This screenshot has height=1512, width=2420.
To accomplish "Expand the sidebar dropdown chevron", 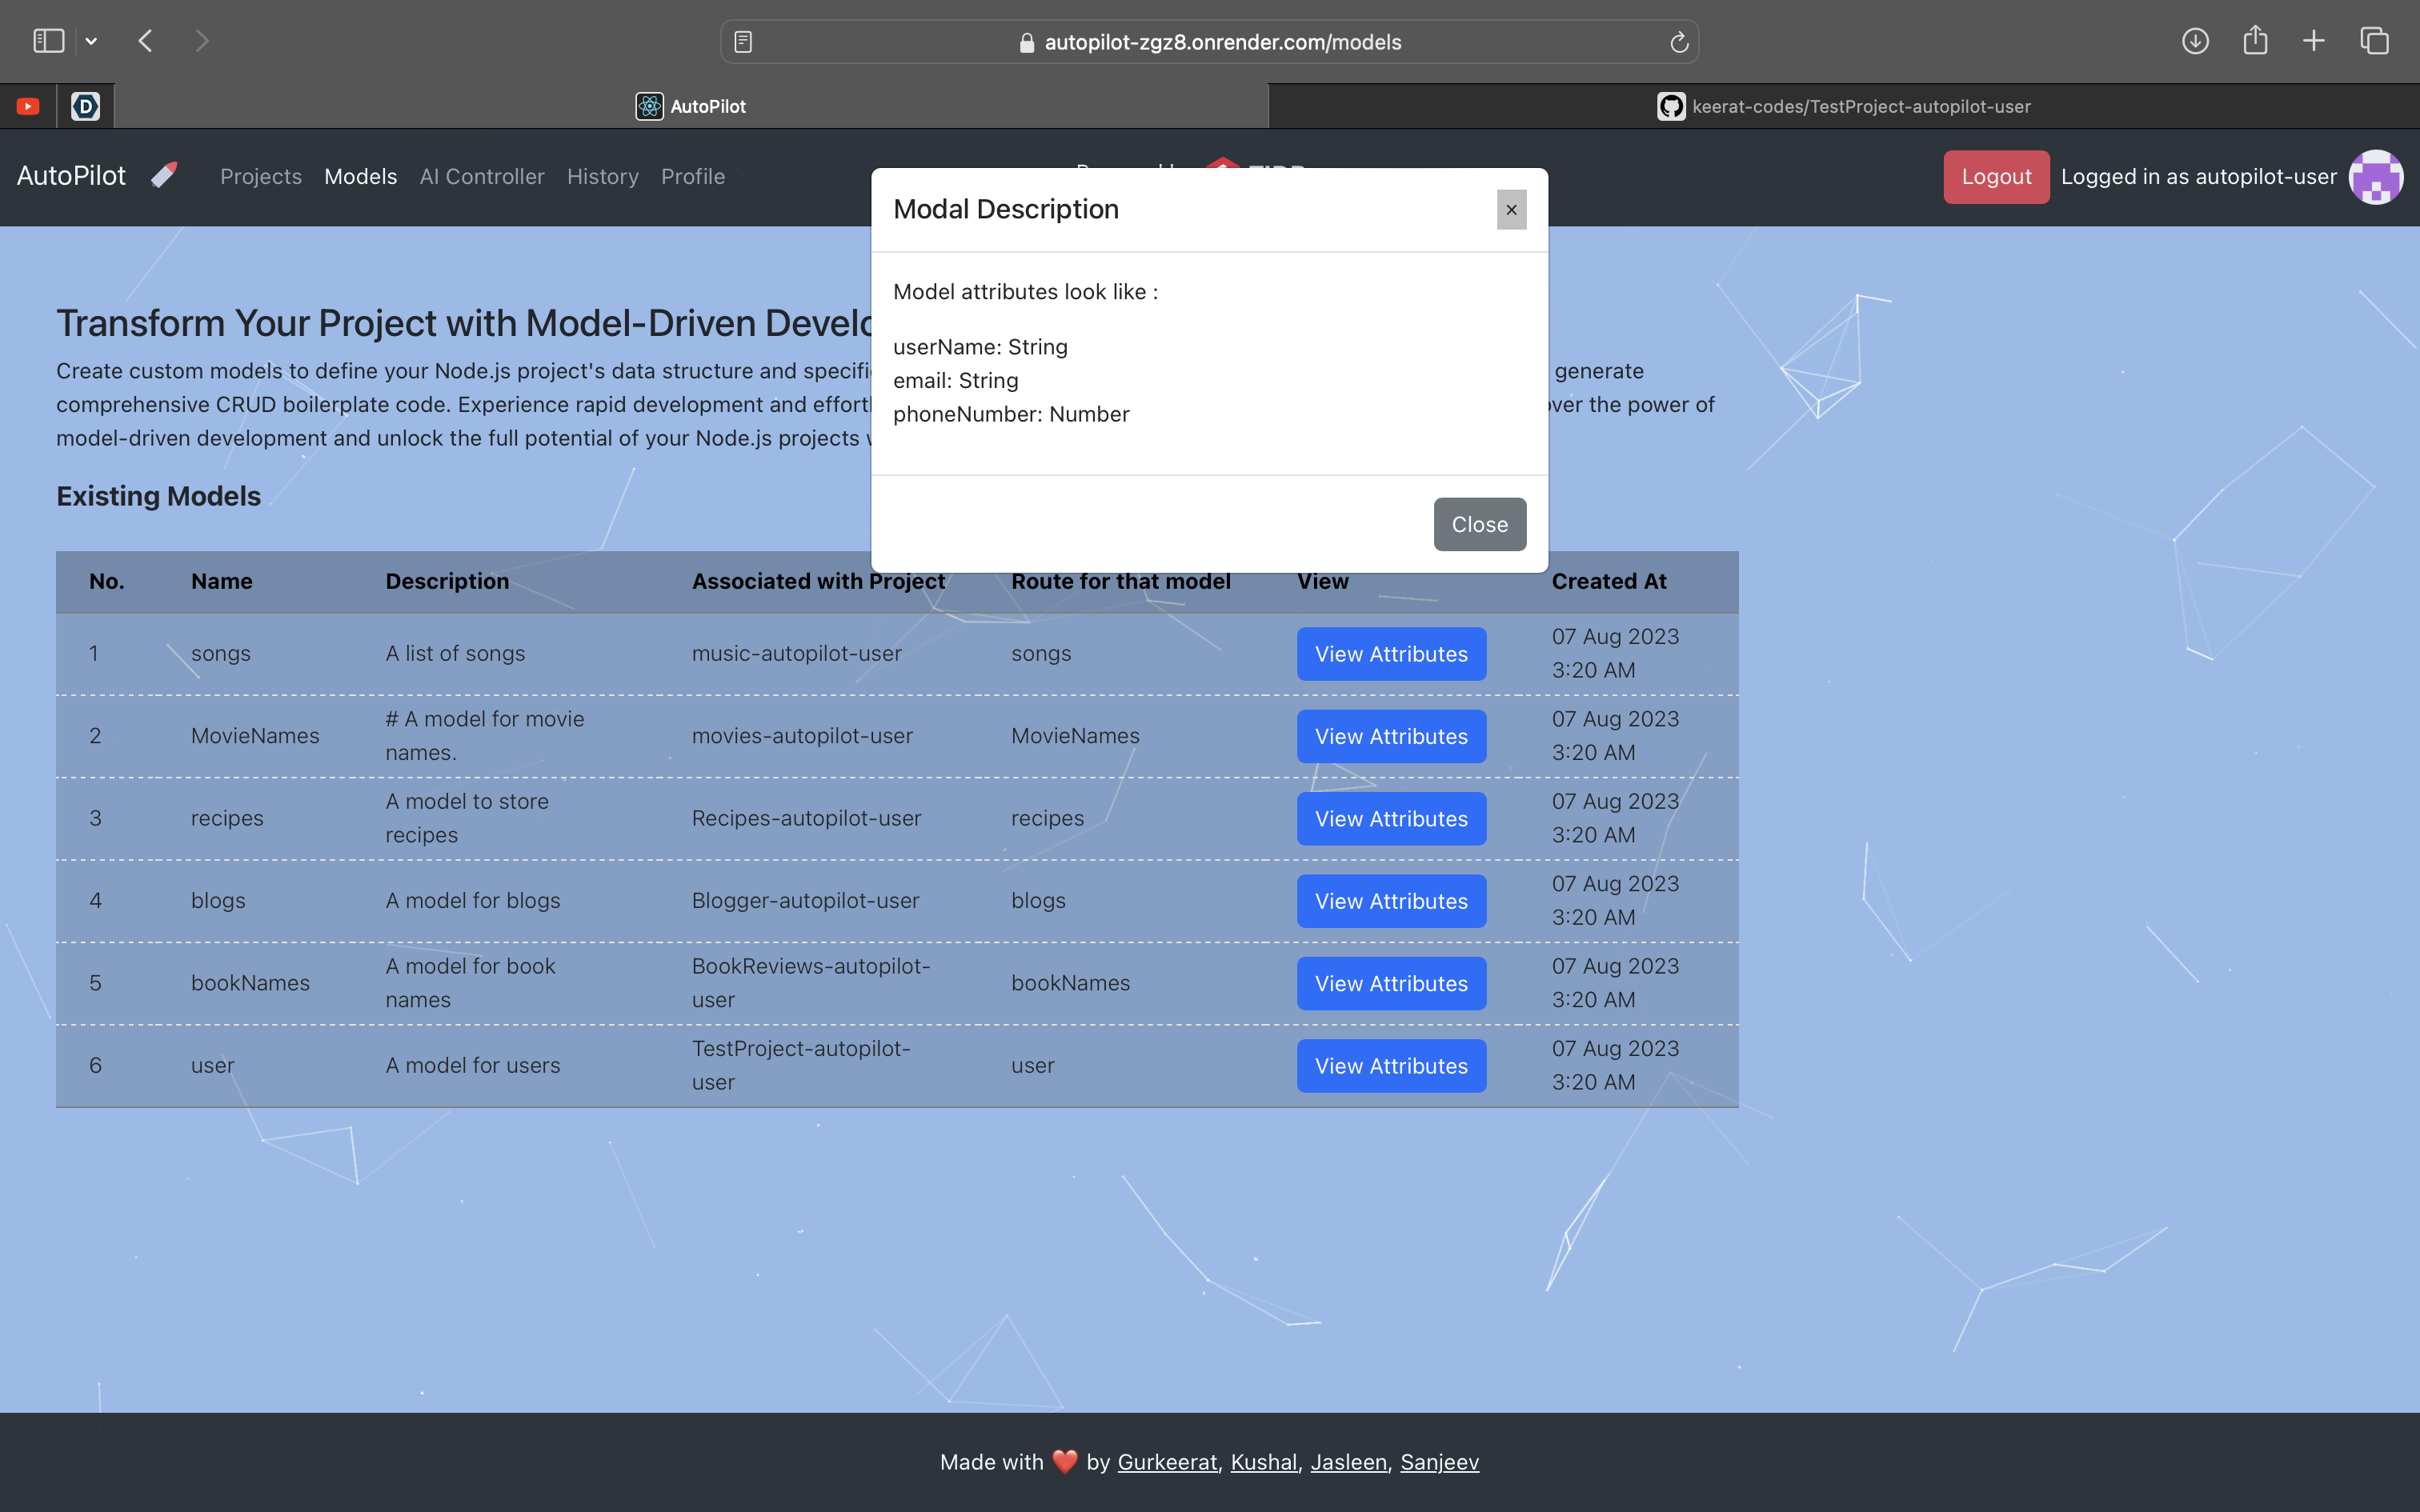I will tap(91, 41).
